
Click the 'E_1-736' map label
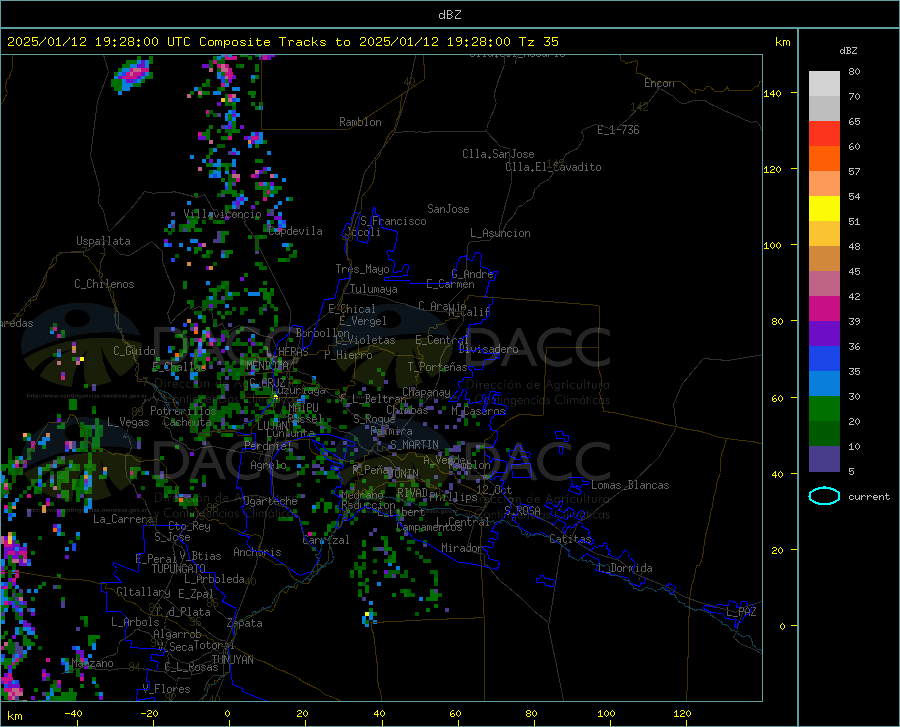pyautogui.click(x=618, y=130)
